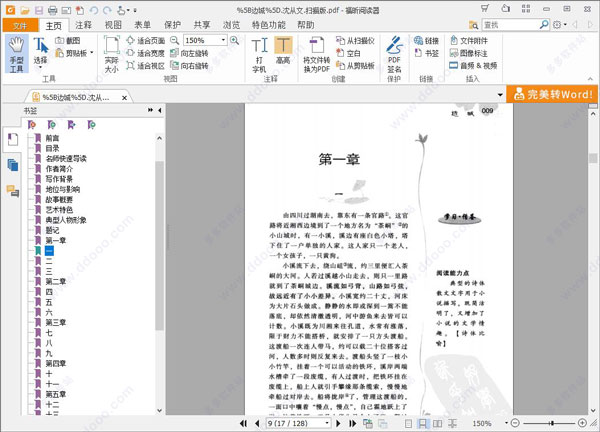Insert a link (链接)
The image size is (600, 432).
click(426, 41)
